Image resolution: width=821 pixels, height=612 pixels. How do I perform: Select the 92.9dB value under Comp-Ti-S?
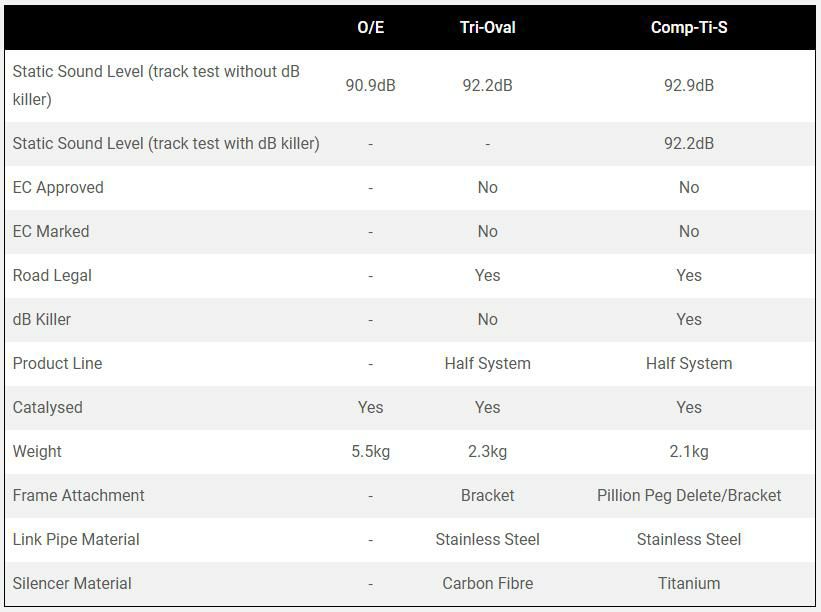[689, 86]
